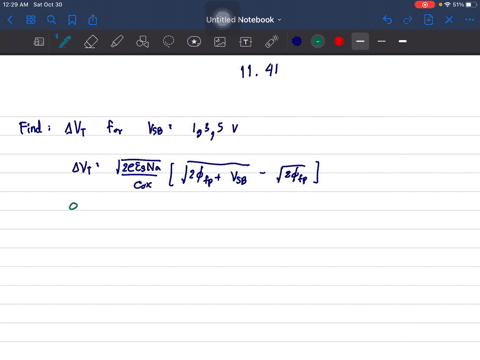Add a new page
480x360 pixels.
[428, 20]
